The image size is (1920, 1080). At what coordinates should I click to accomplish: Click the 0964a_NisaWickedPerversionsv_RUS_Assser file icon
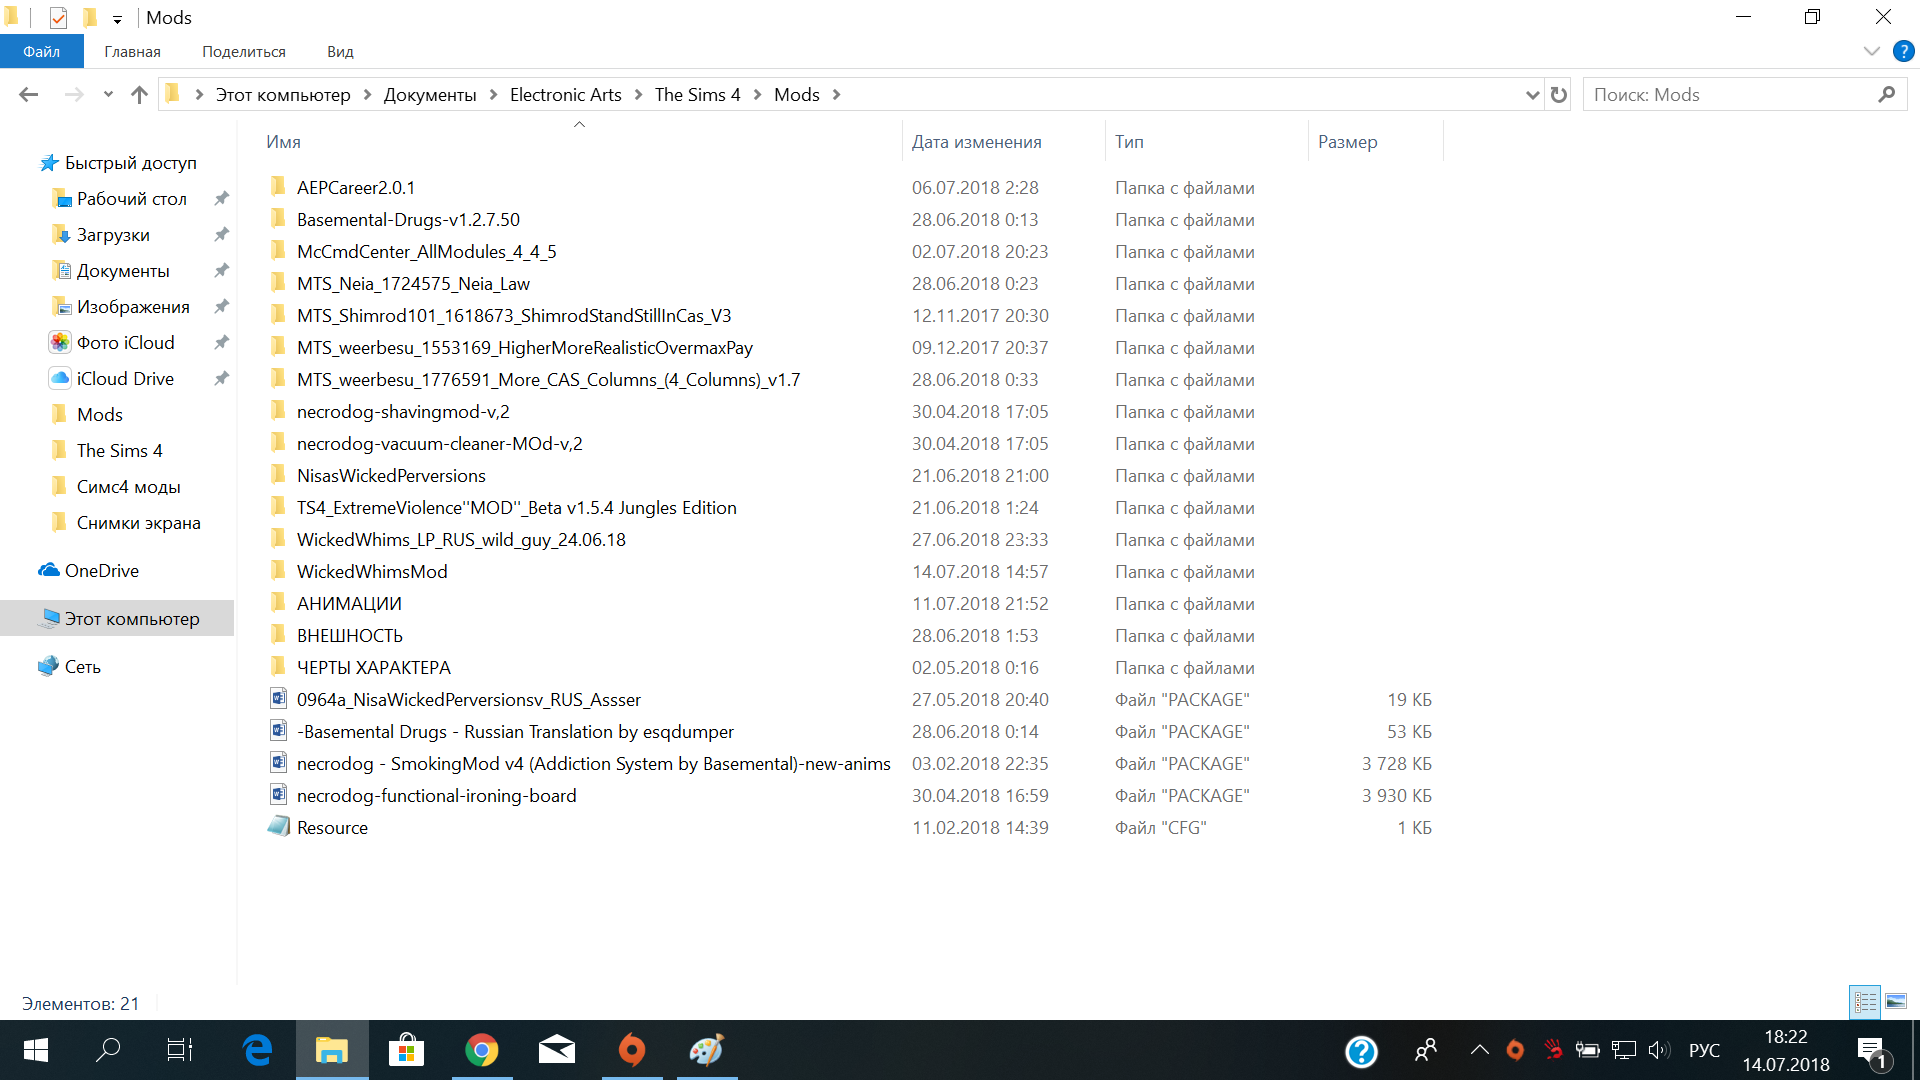279,699
